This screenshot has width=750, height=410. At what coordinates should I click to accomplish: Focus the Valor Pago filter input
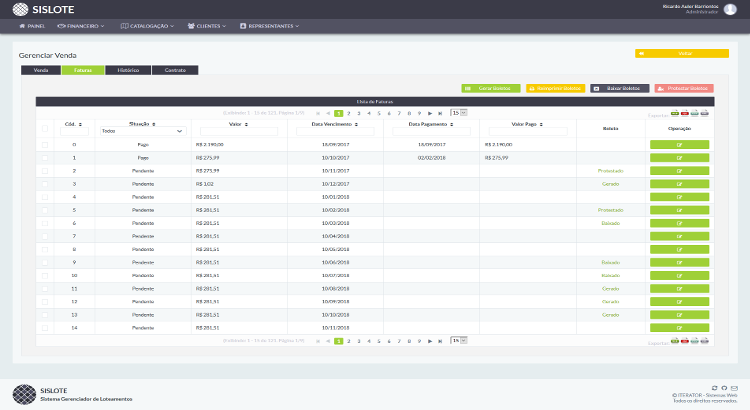coord(528,132)
